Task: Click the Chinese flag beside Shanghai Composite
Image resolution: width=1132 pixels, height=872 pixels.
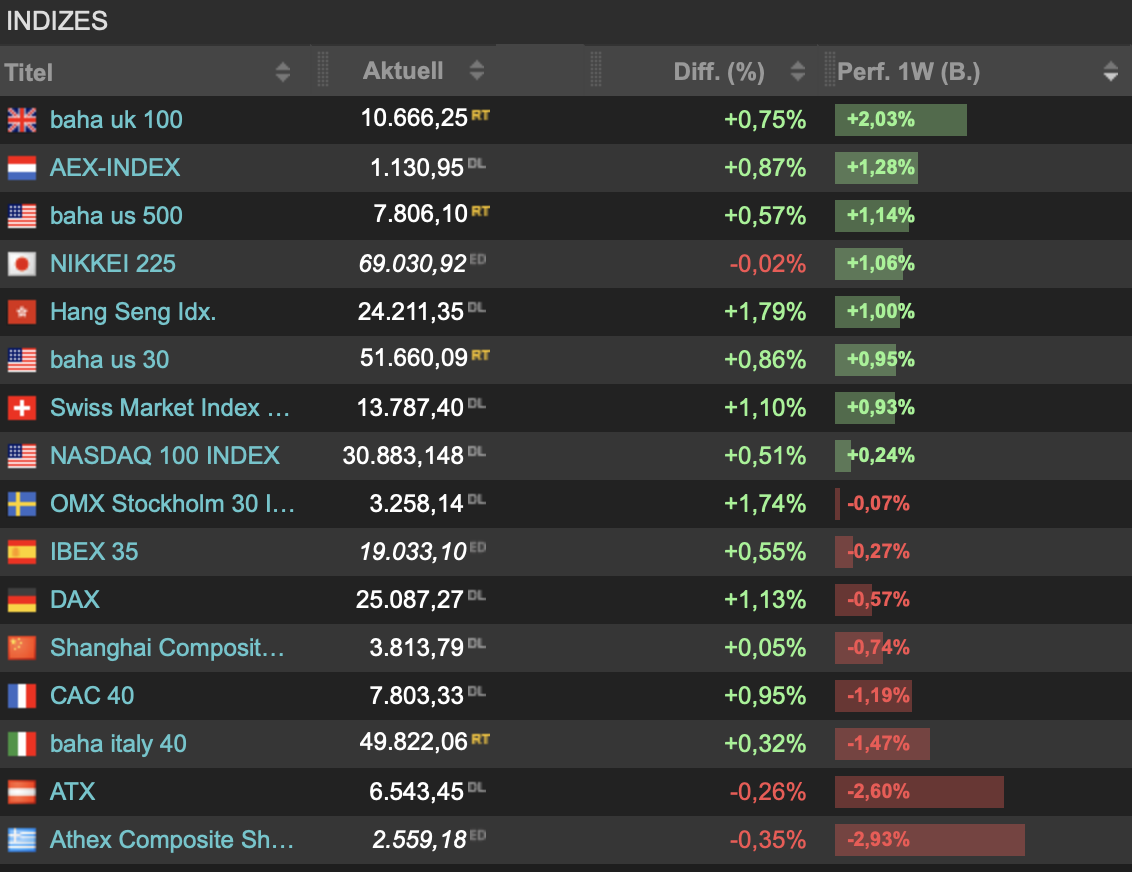Action: [x=22, y=648]
